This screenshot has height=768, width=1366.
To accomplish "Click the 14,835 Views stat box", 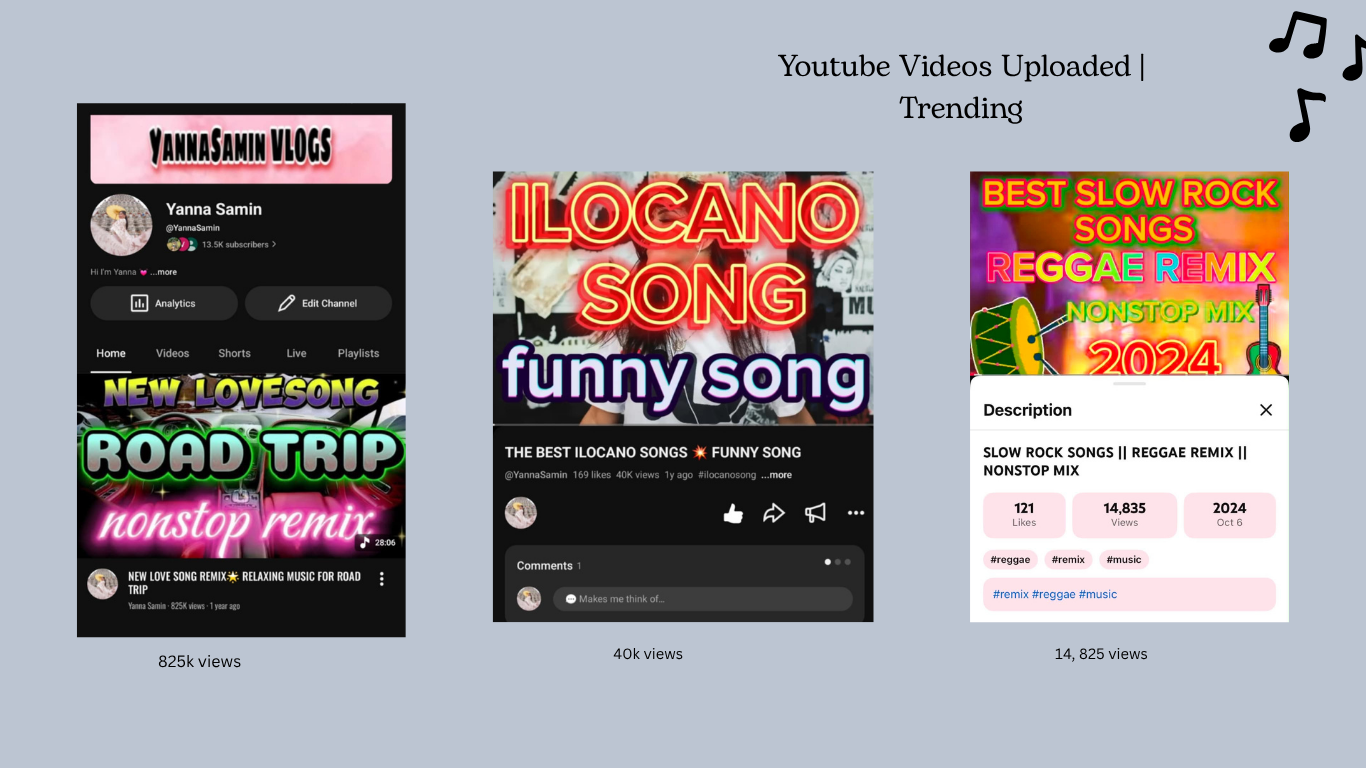I will coord(1124,515).
